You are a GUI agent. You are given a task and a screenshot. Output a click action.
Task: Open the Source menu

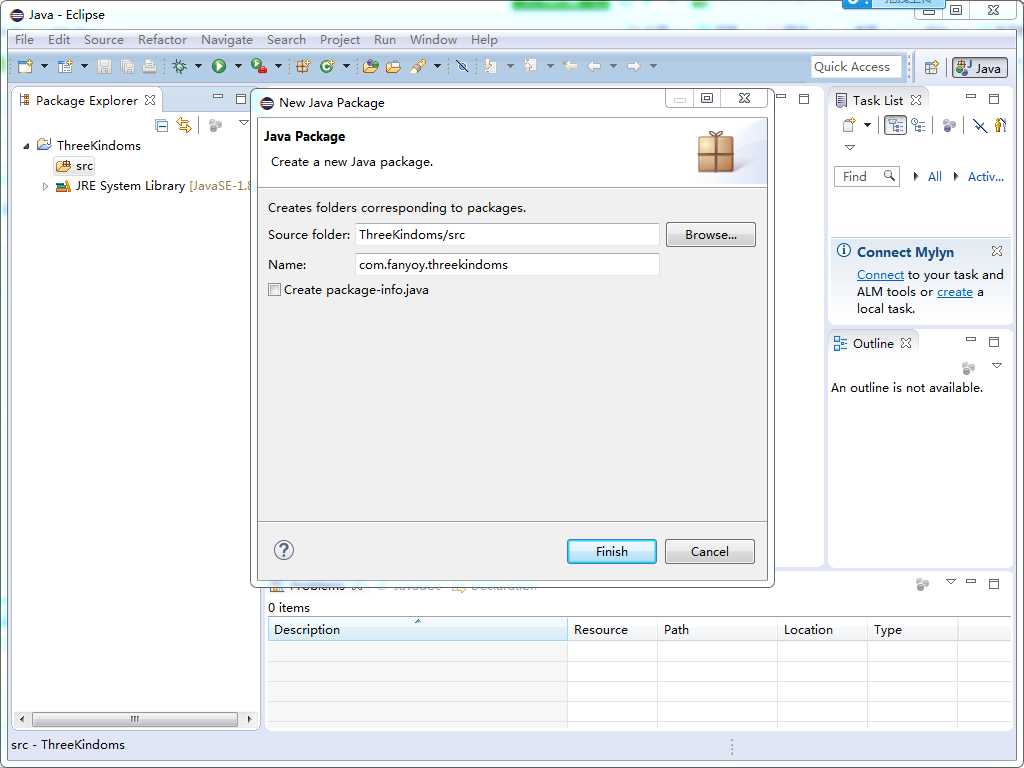[x=103, y=40]
